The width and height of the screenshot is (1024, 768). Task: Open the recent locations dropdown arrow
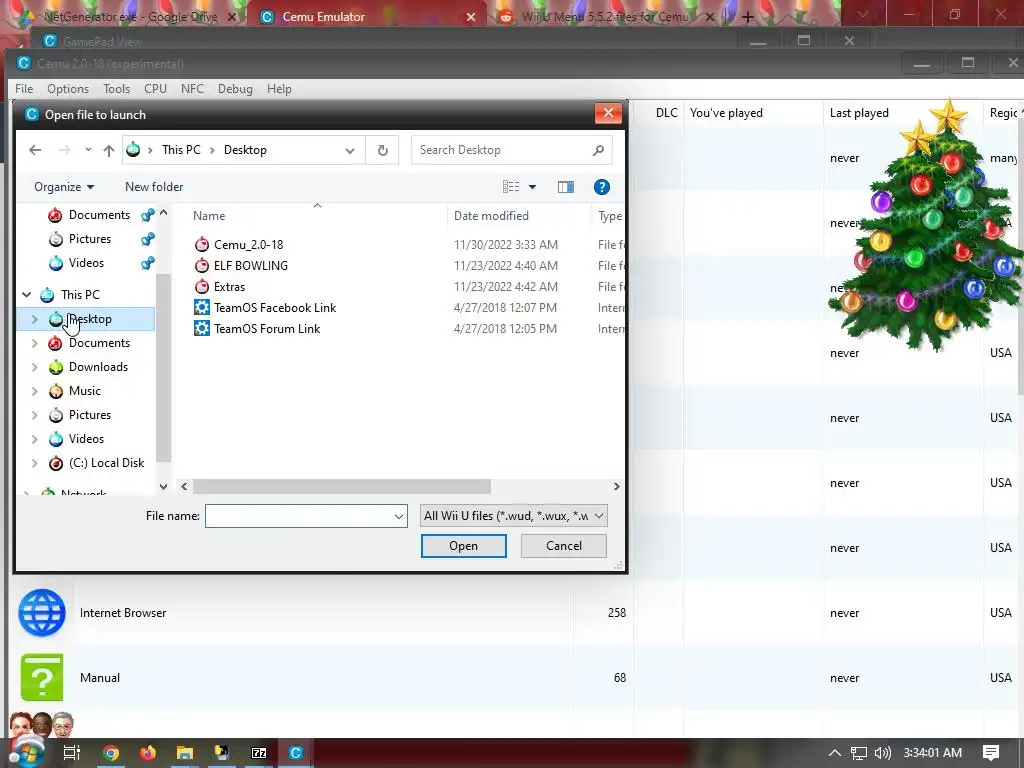[88, 150]
